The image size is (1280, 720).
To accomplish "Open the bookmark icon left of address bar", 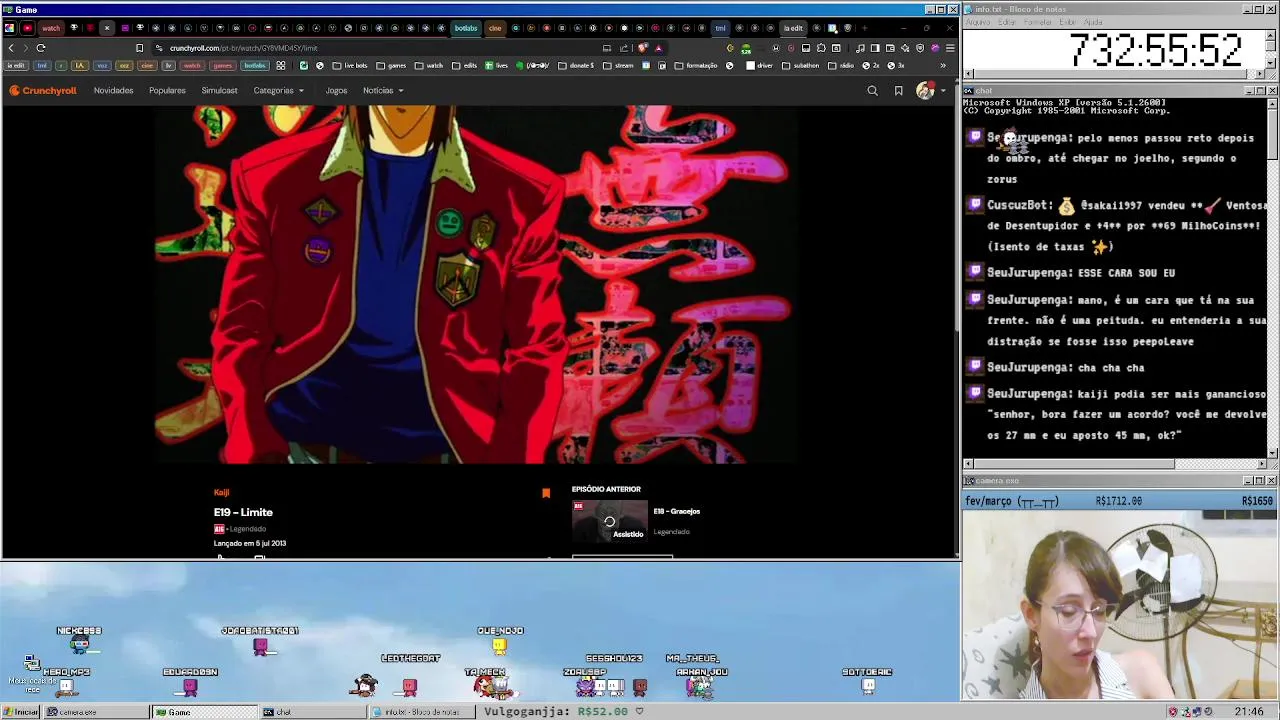I will [139, 48].
